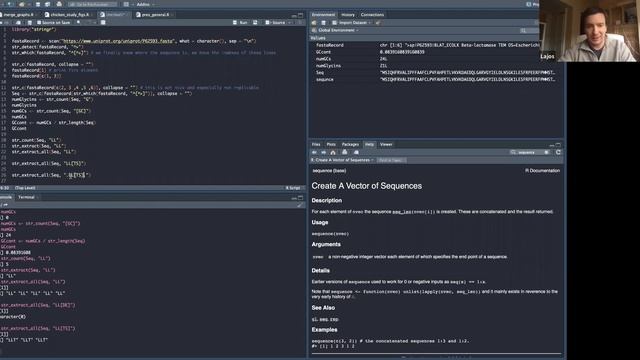Click the print icon in main toolbar
Viewport: 640px width, 360px height.
(59, 4)
